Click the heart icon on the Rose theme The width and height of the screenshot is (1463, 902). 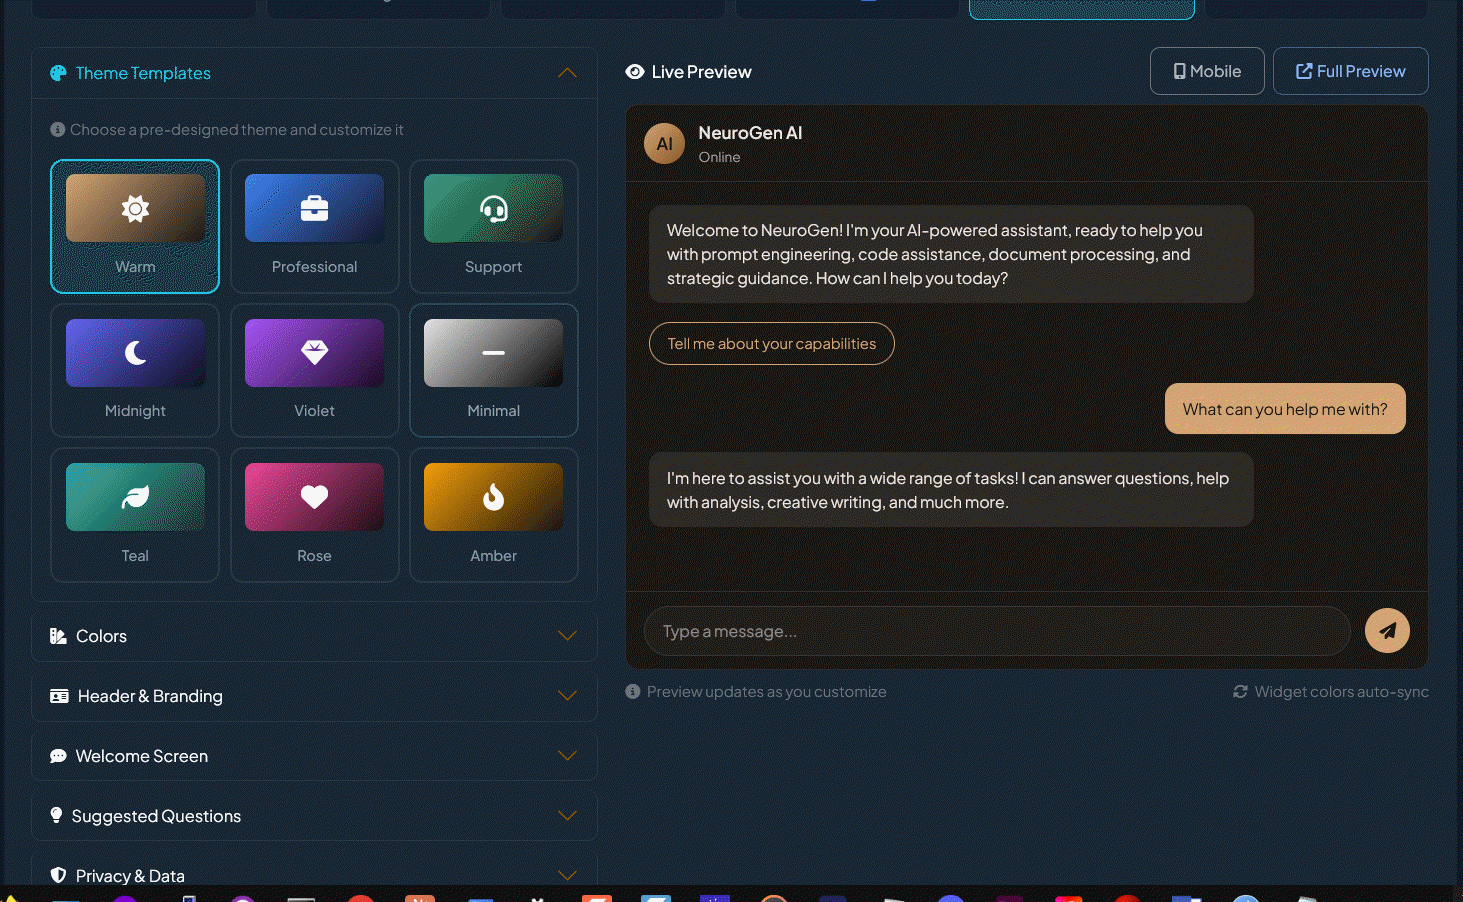[x=314, y=496]
